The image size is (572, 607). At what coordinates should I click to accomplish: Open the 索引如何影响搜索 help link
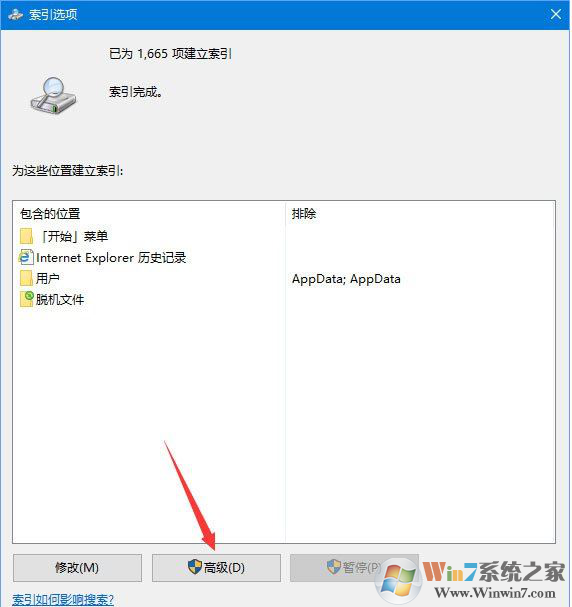(63, 599)
